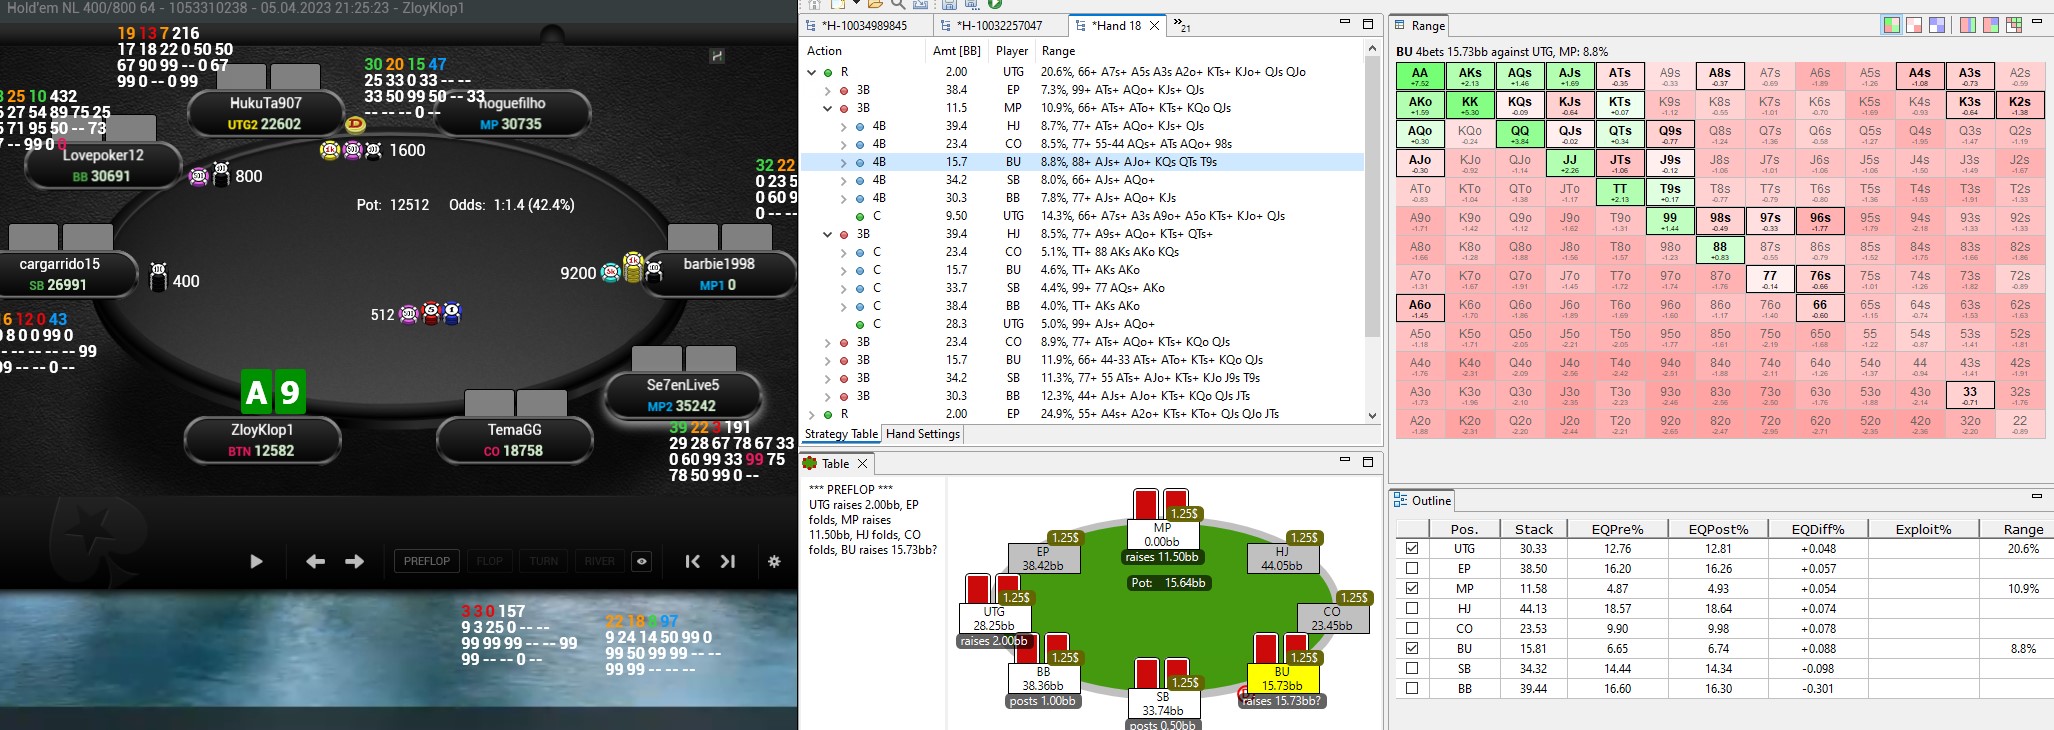Maximize the Table view panel
Viewport: 2054px width, 730px height.
[x=1368, y=462]
